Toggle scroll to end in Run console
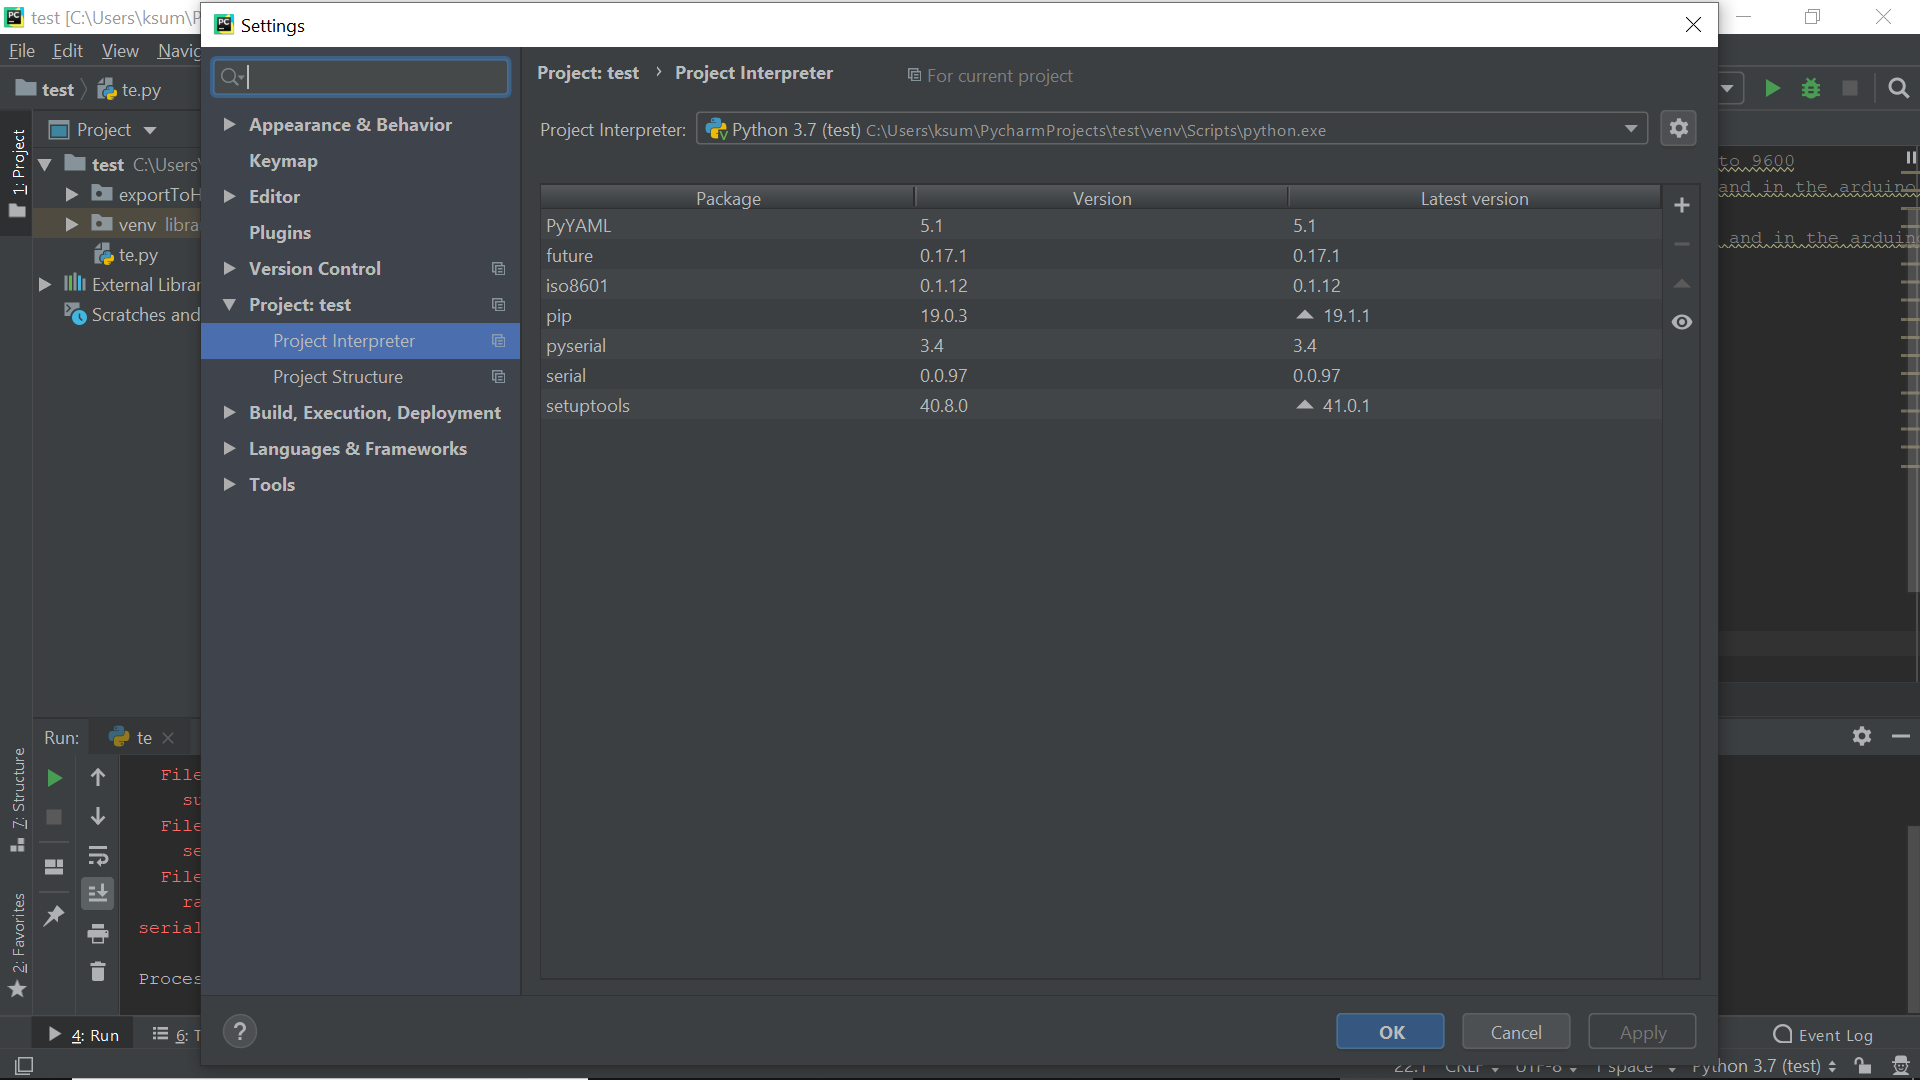This screenshot has width=1920, height=1080. point(98,894)
